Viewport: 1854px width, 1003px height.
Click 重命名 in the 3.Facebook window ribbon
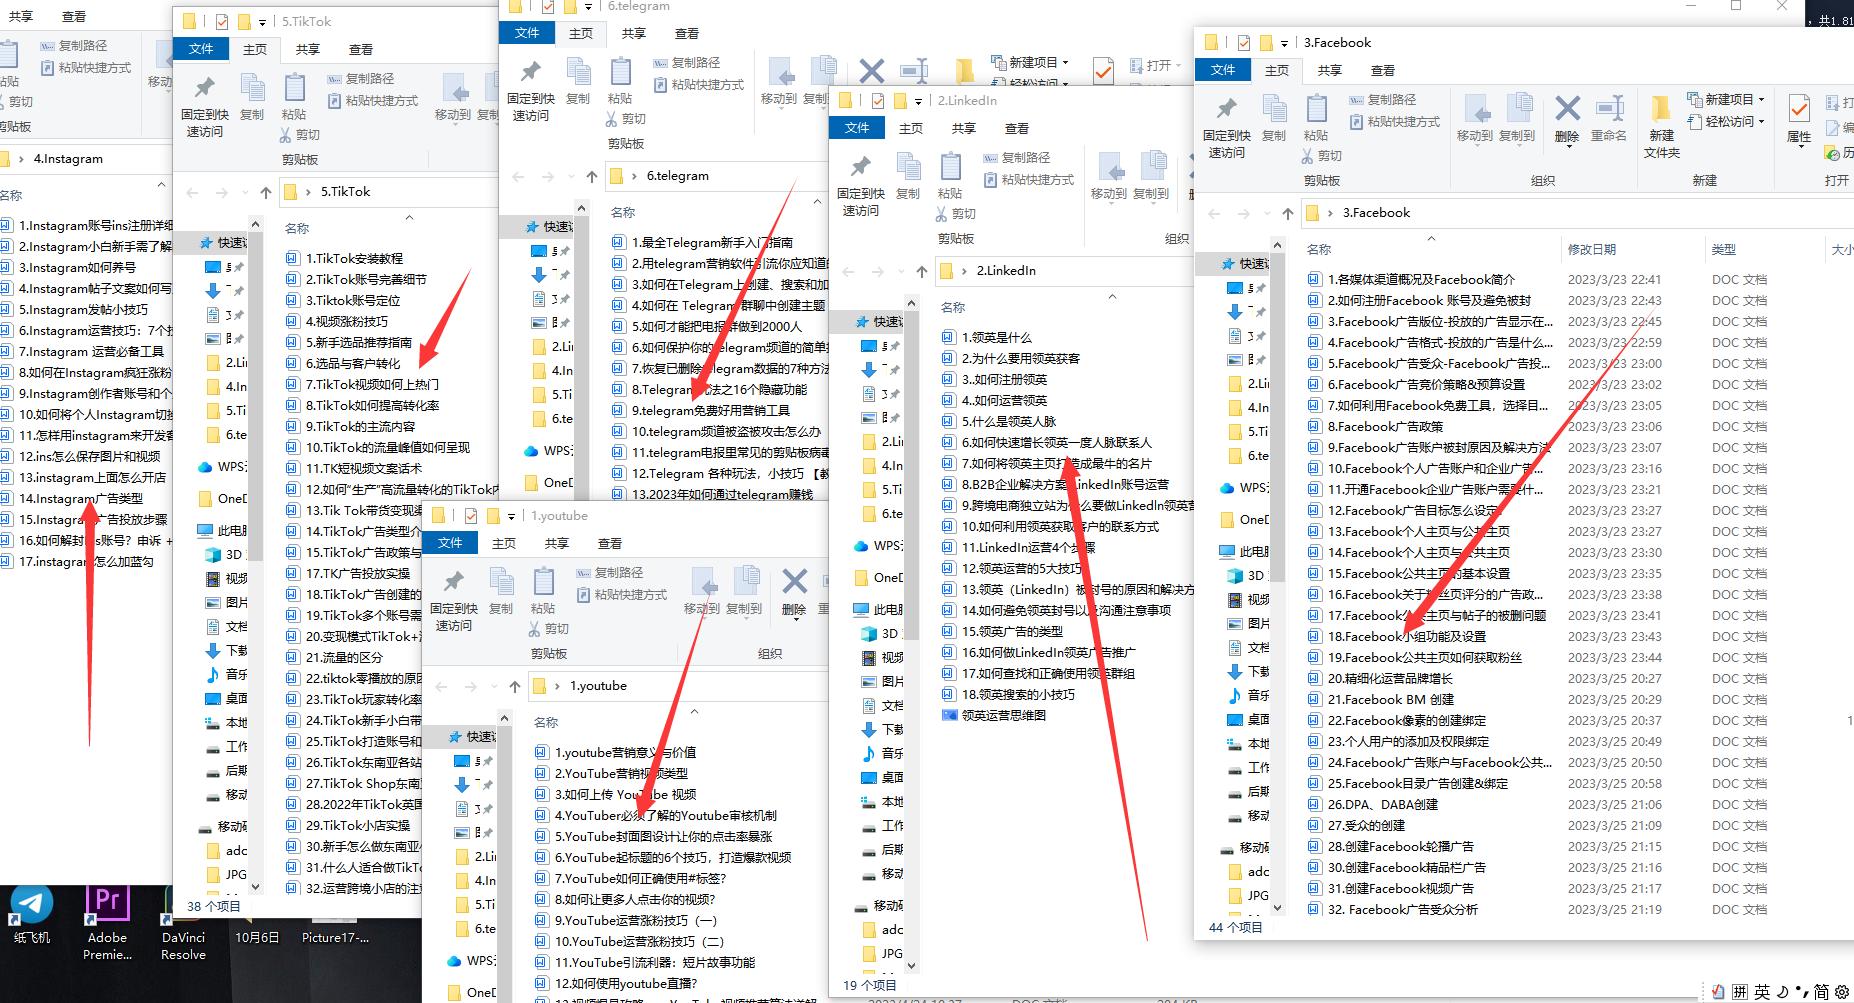click(1609, 119)
